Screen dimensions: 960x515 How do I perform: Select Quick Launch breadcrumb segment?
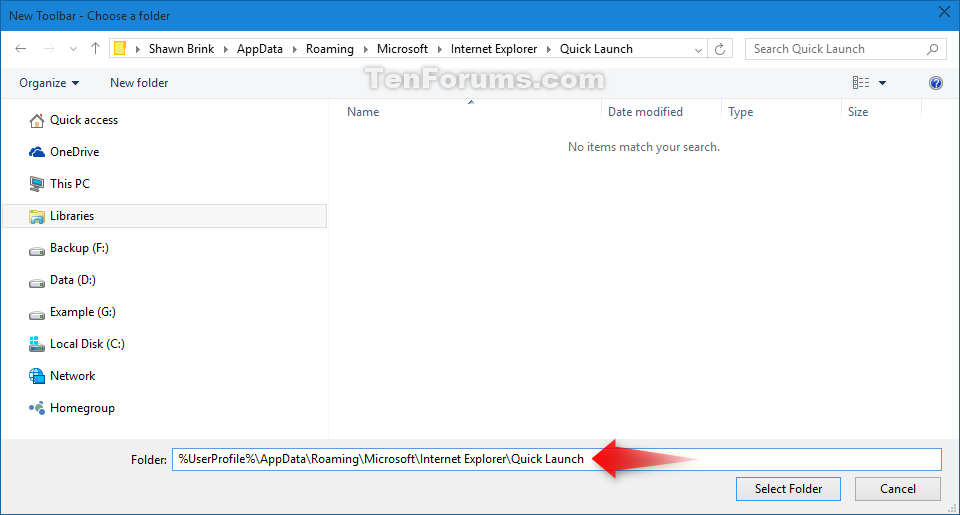pos(596,49)
